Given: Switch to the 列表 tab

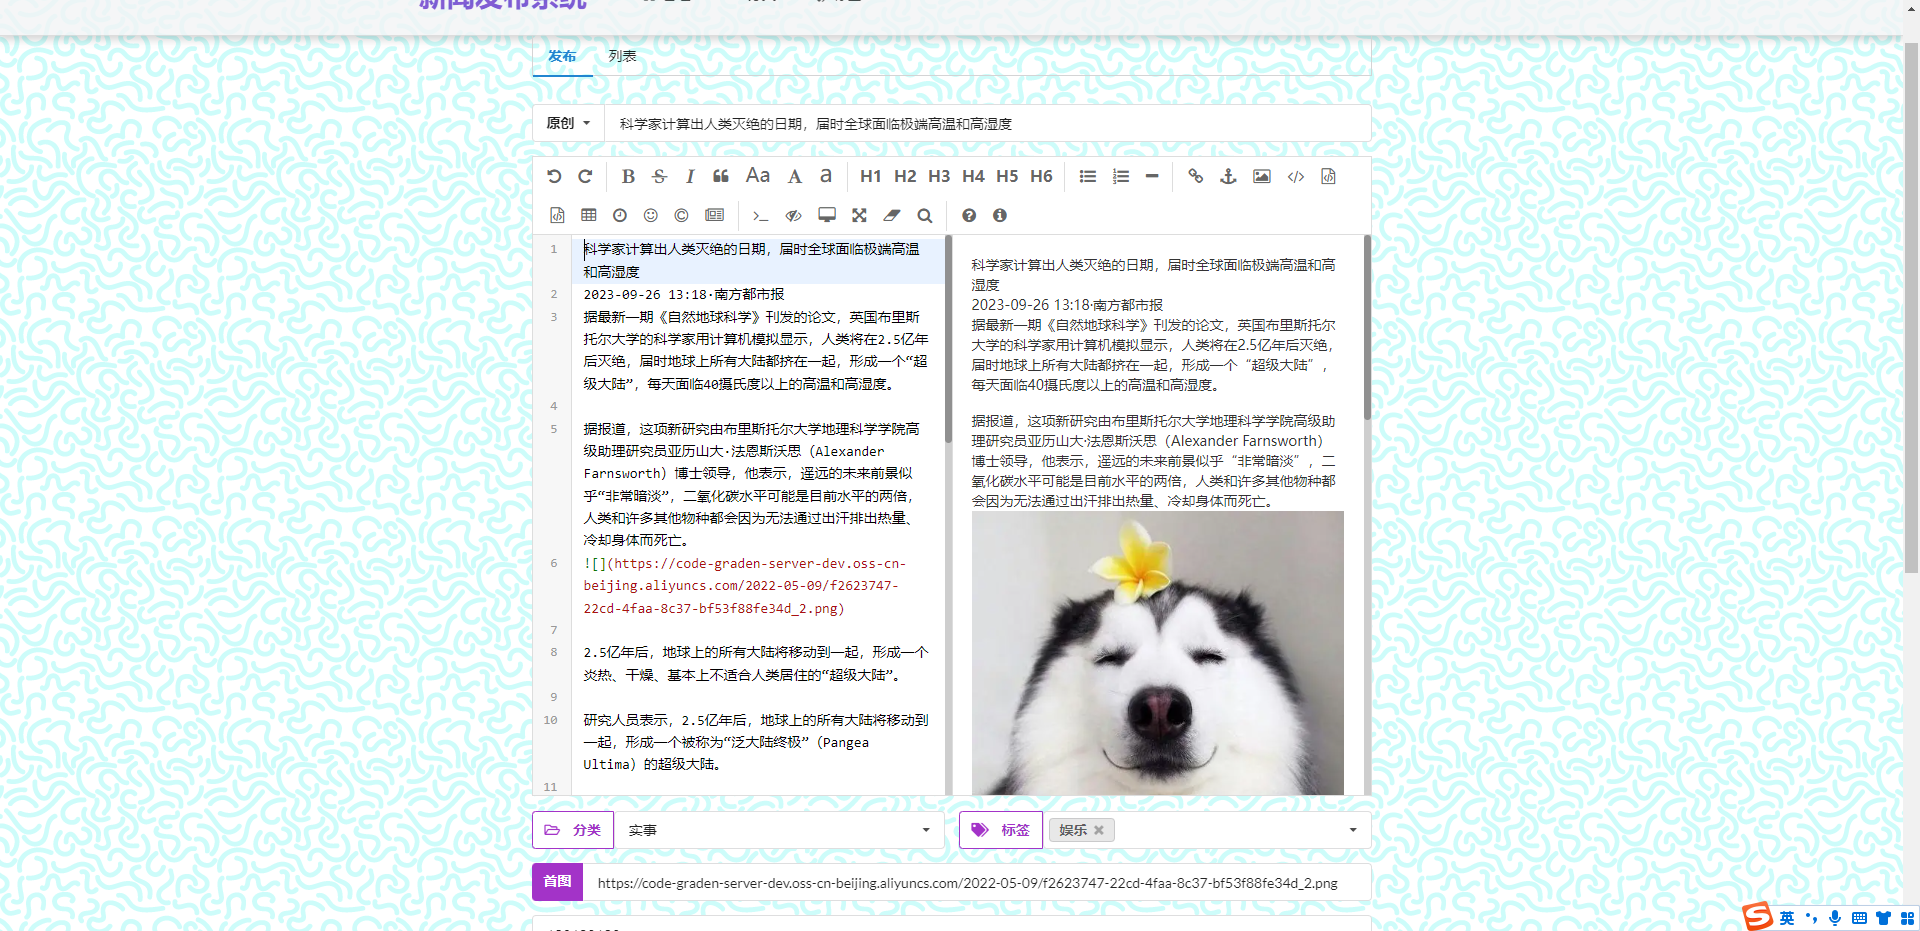Looking at the screenshot, I should coord(622,56).
